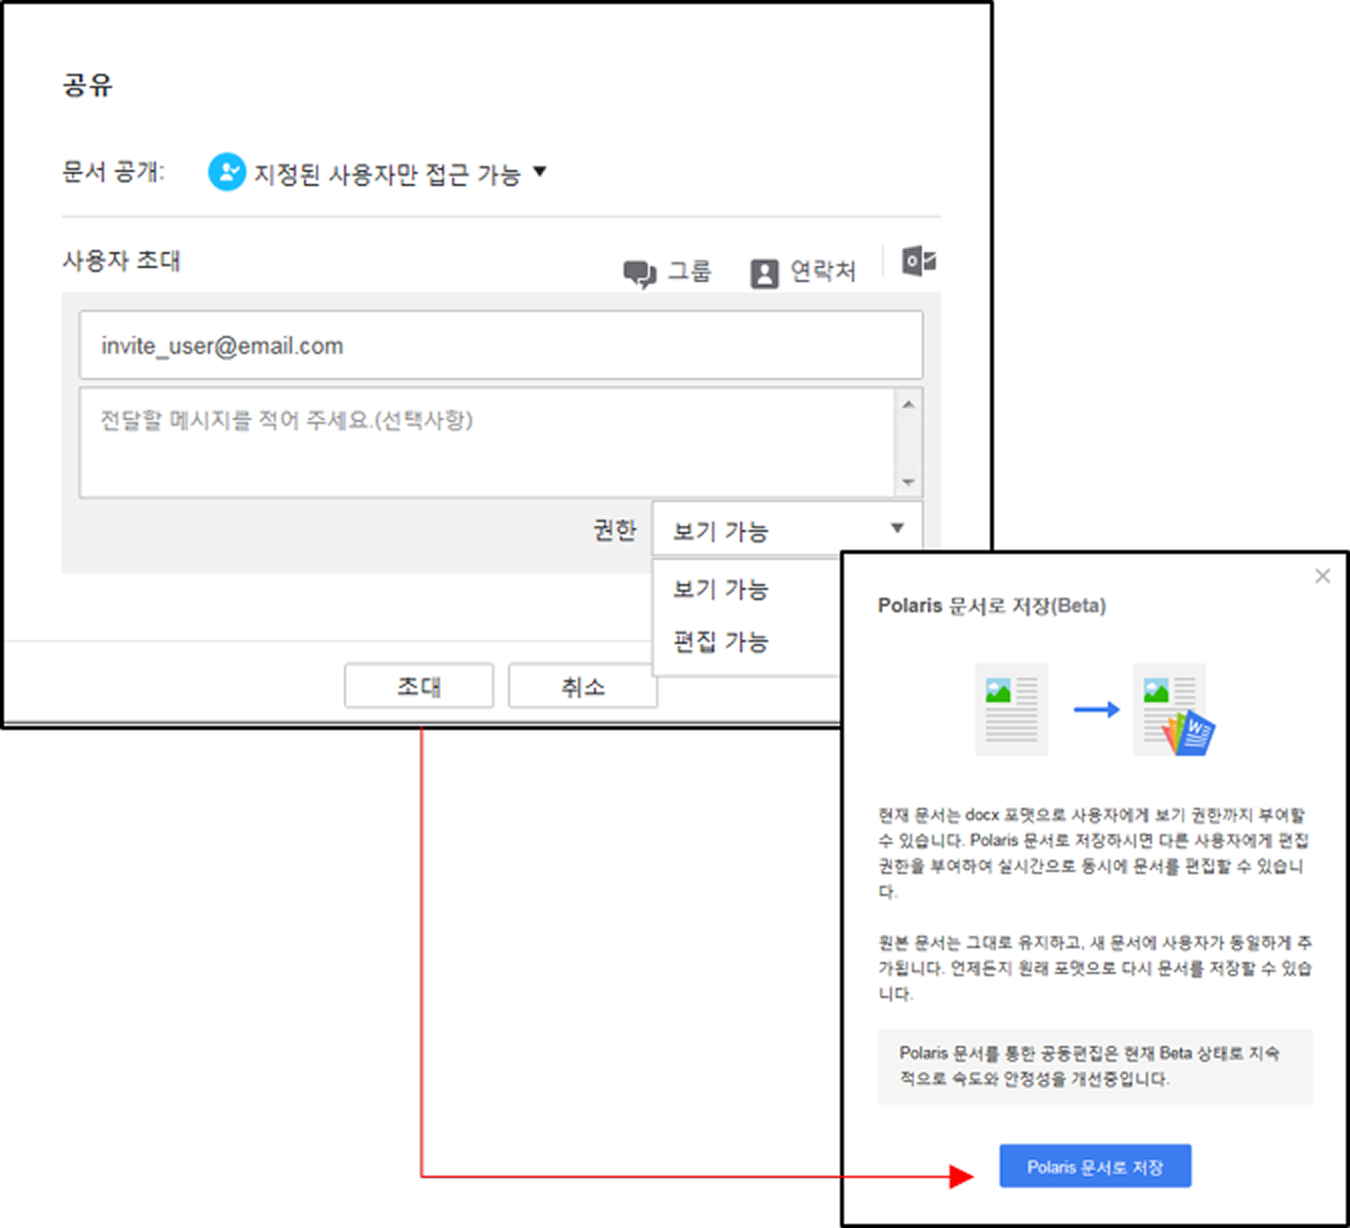Click the group chat bubble icon

click(639, 274)
